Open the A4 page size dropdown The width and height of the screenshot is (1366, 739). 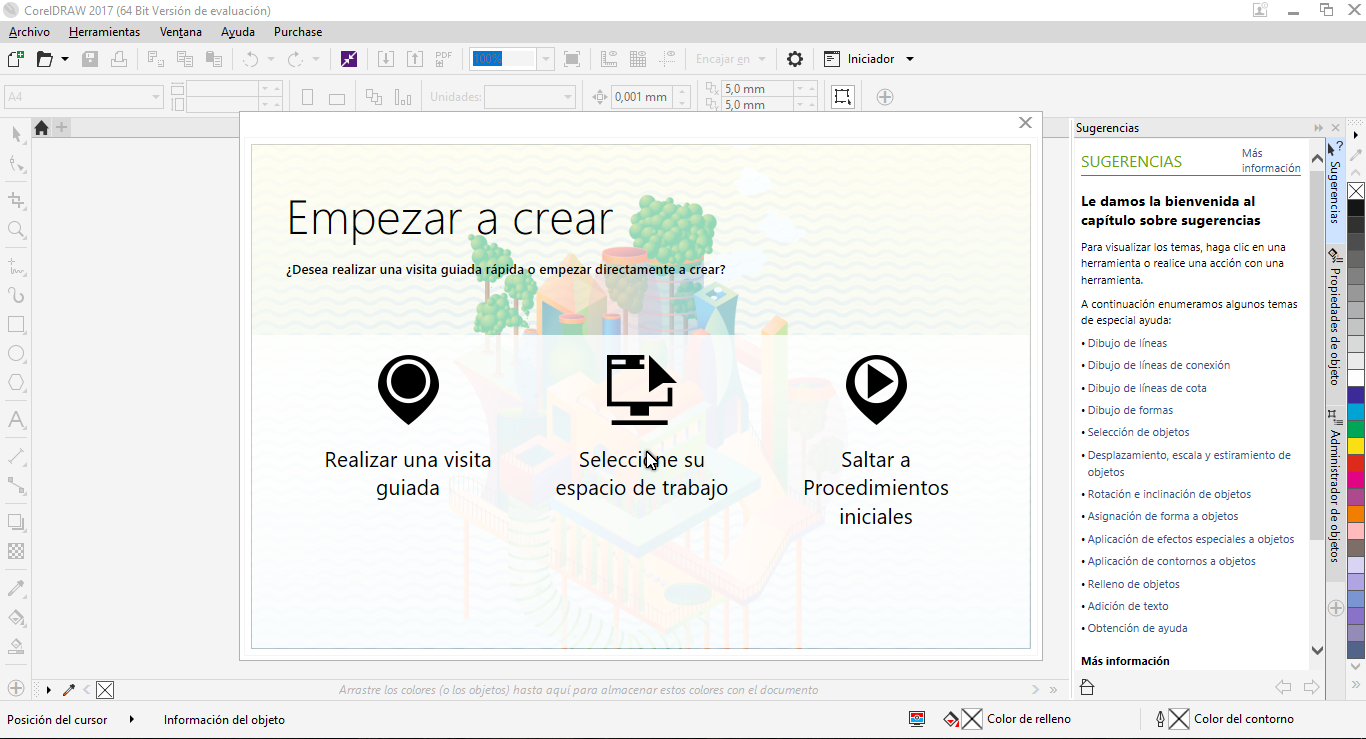156,97
